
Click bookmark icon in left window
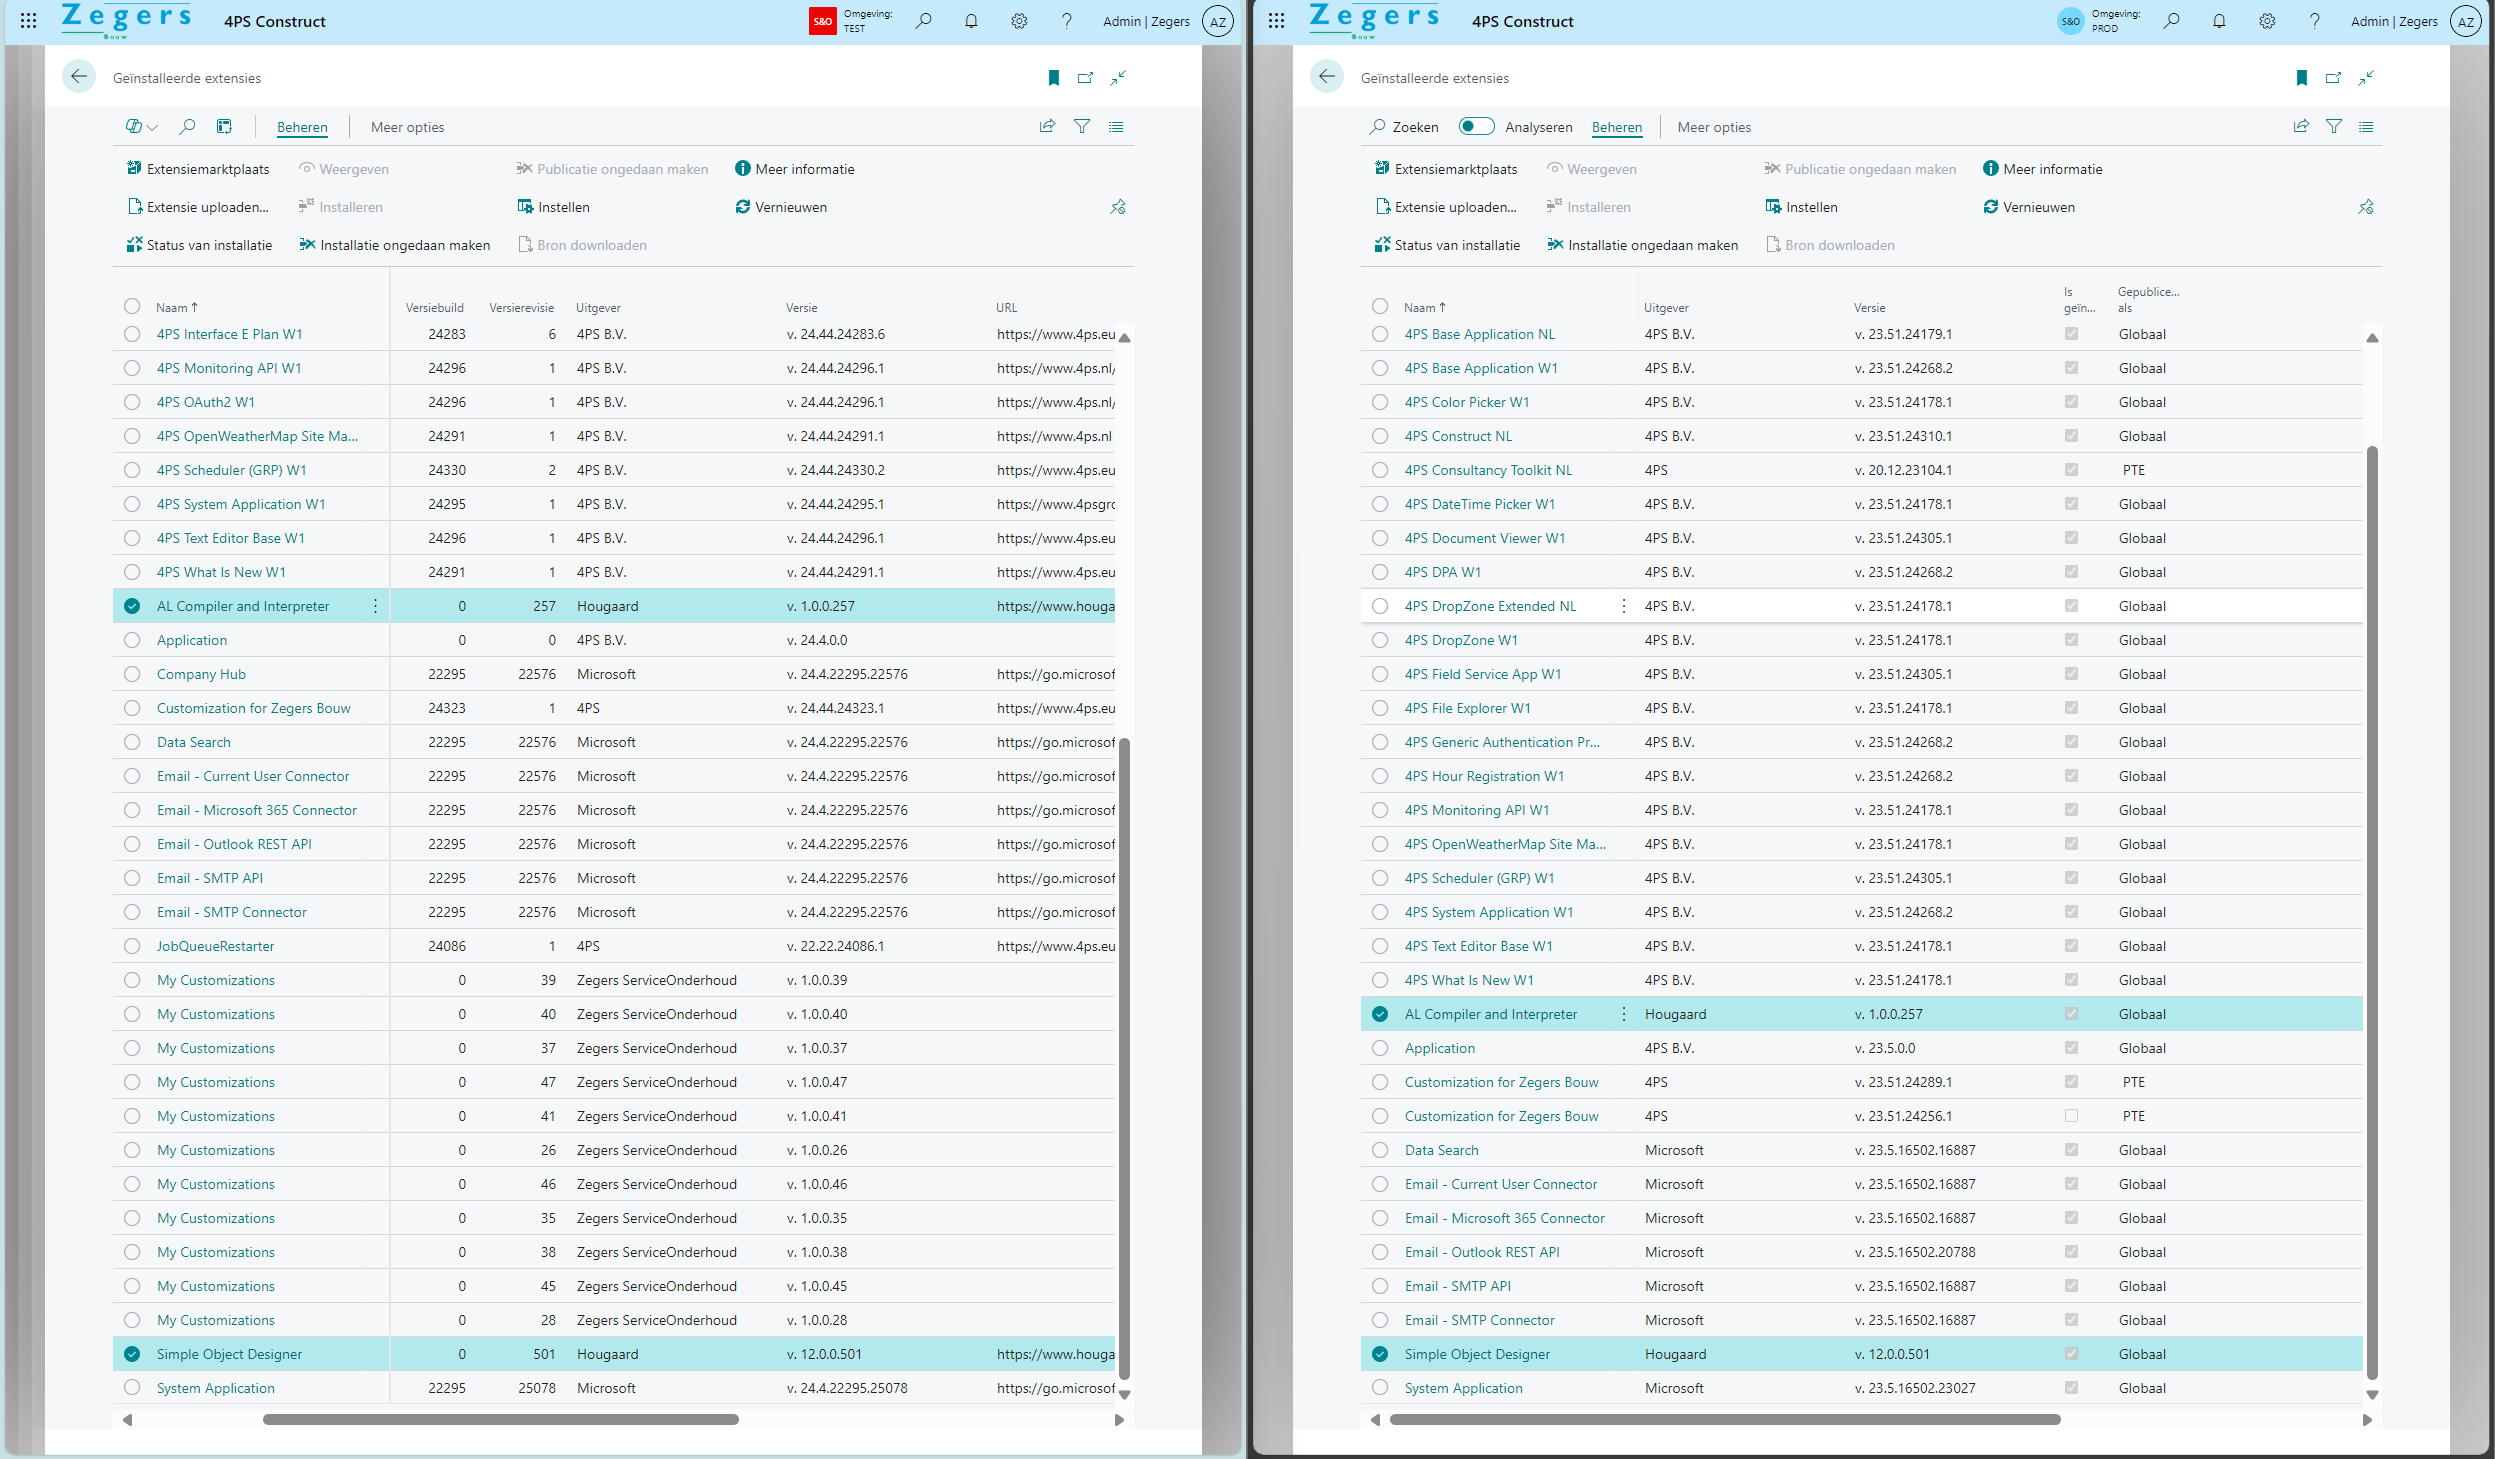1053,78
